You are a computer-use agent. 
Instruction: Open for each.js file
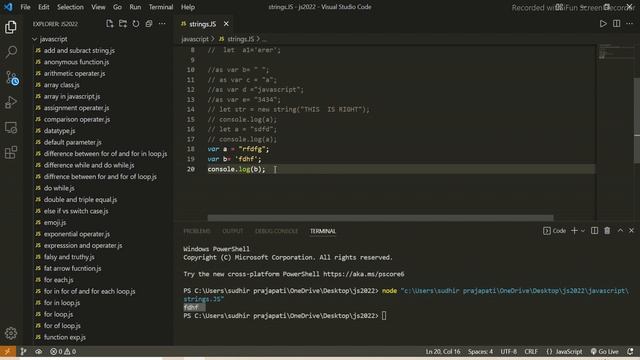pyautogui.click(x=58, y=280)
